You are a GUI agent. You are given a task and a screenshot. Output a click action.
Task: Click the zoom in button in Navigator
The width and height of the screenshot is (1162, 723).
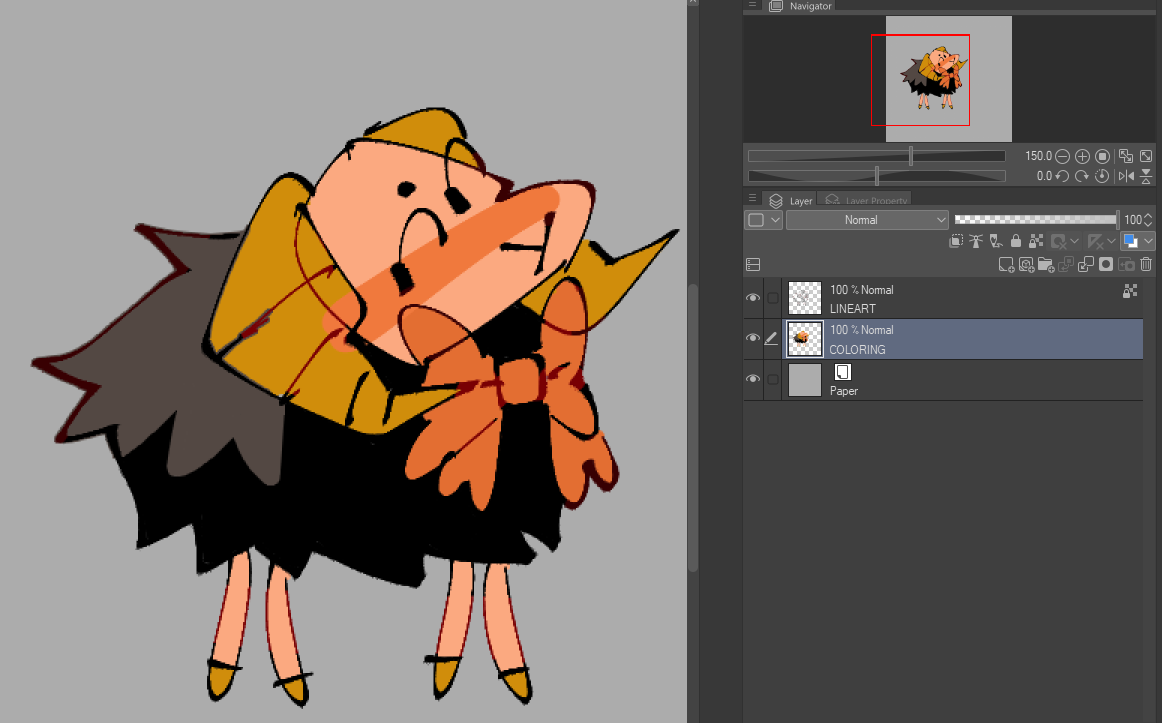pos(1082,157)
